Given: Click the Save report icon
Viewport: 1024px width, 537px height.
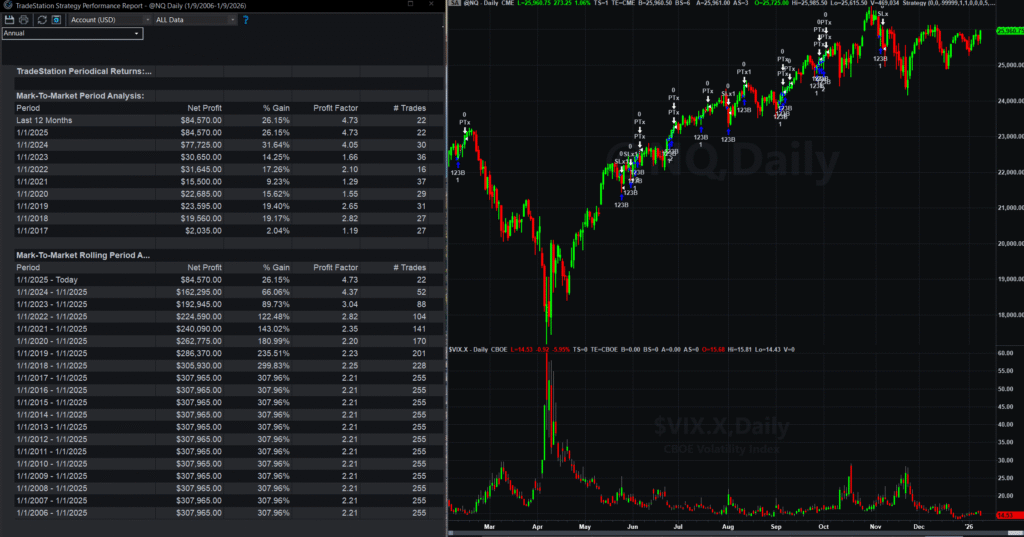Looking at the screenshot, I should tap(9, 19).
